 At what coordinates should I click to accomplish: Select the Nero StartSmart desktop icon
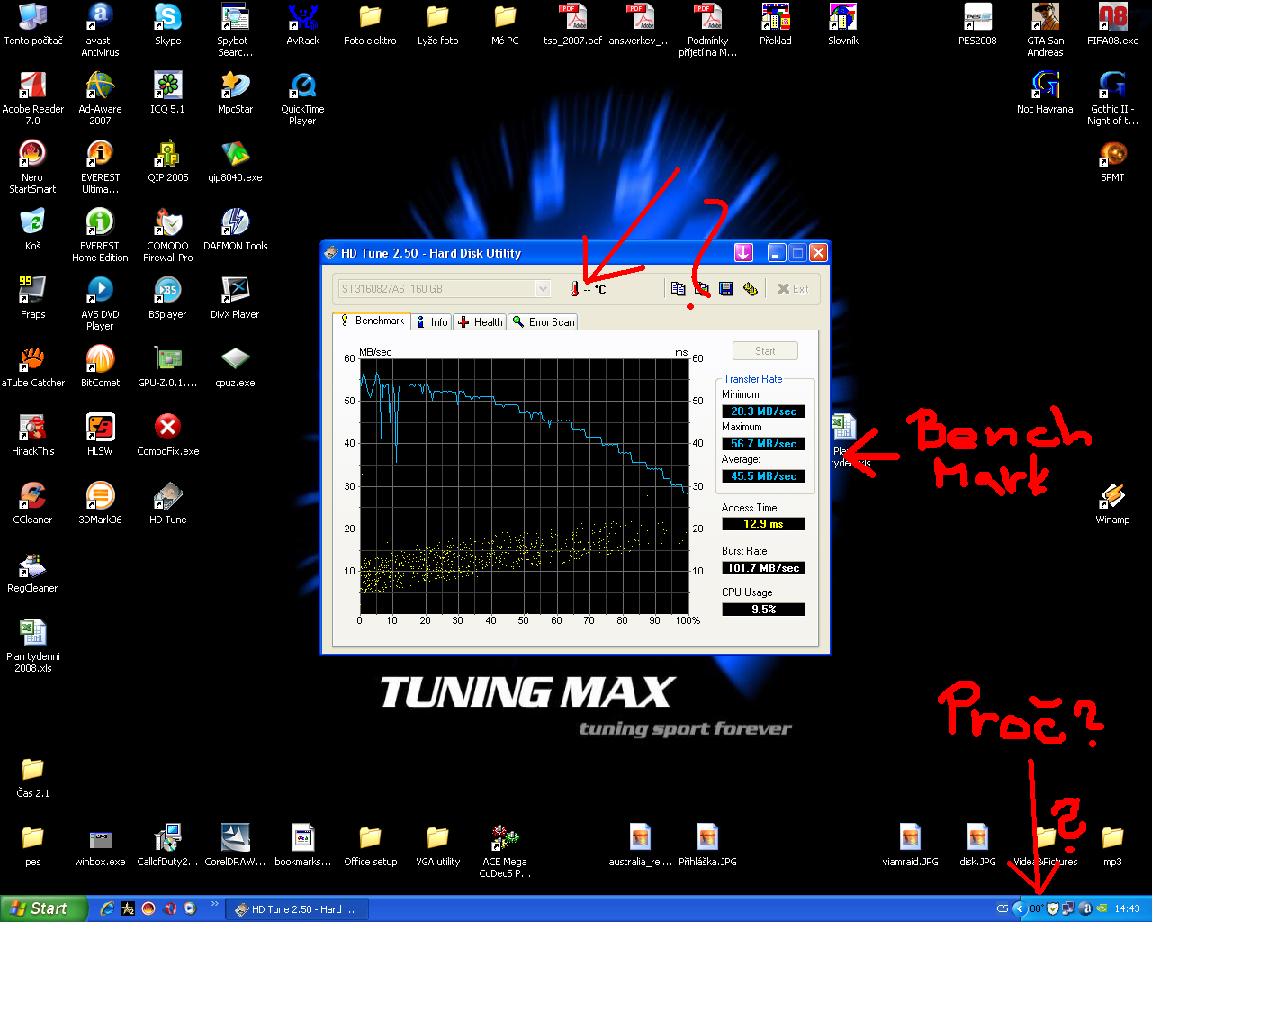coord(33,166)
